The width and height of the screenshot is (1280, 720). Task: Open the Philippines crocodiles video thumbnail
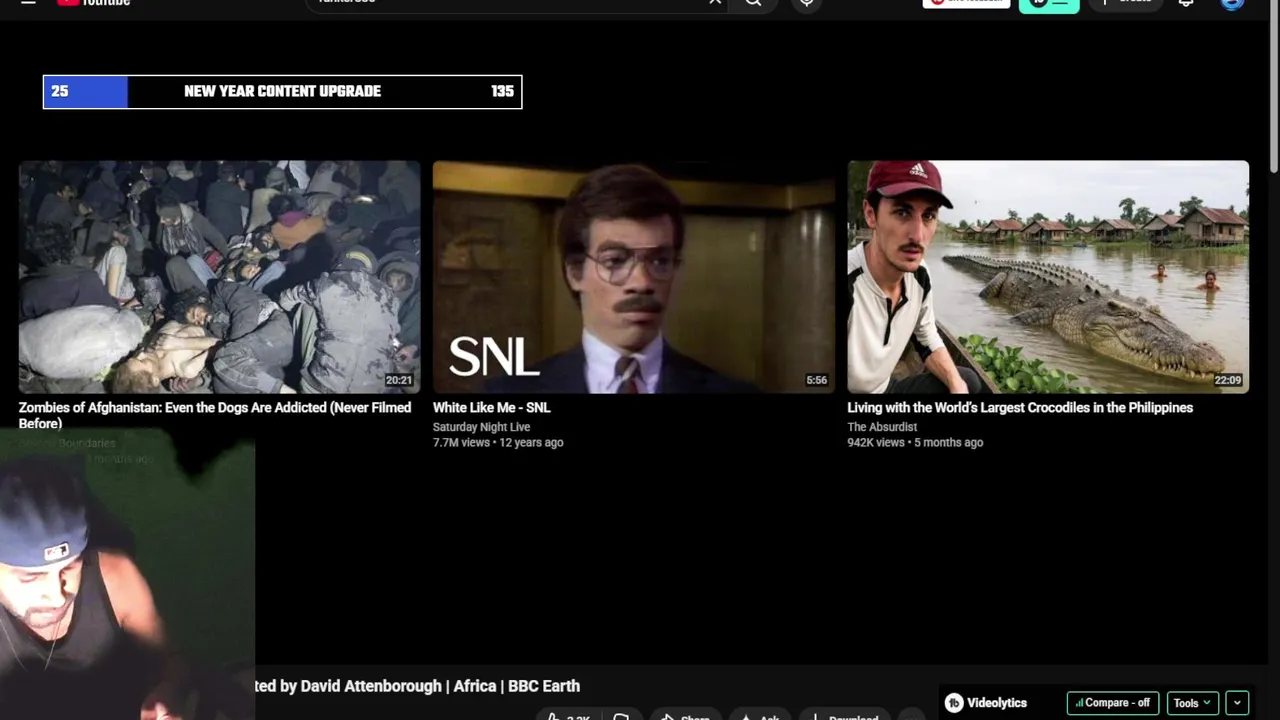pyautogui.click(x=1048, y=277)
